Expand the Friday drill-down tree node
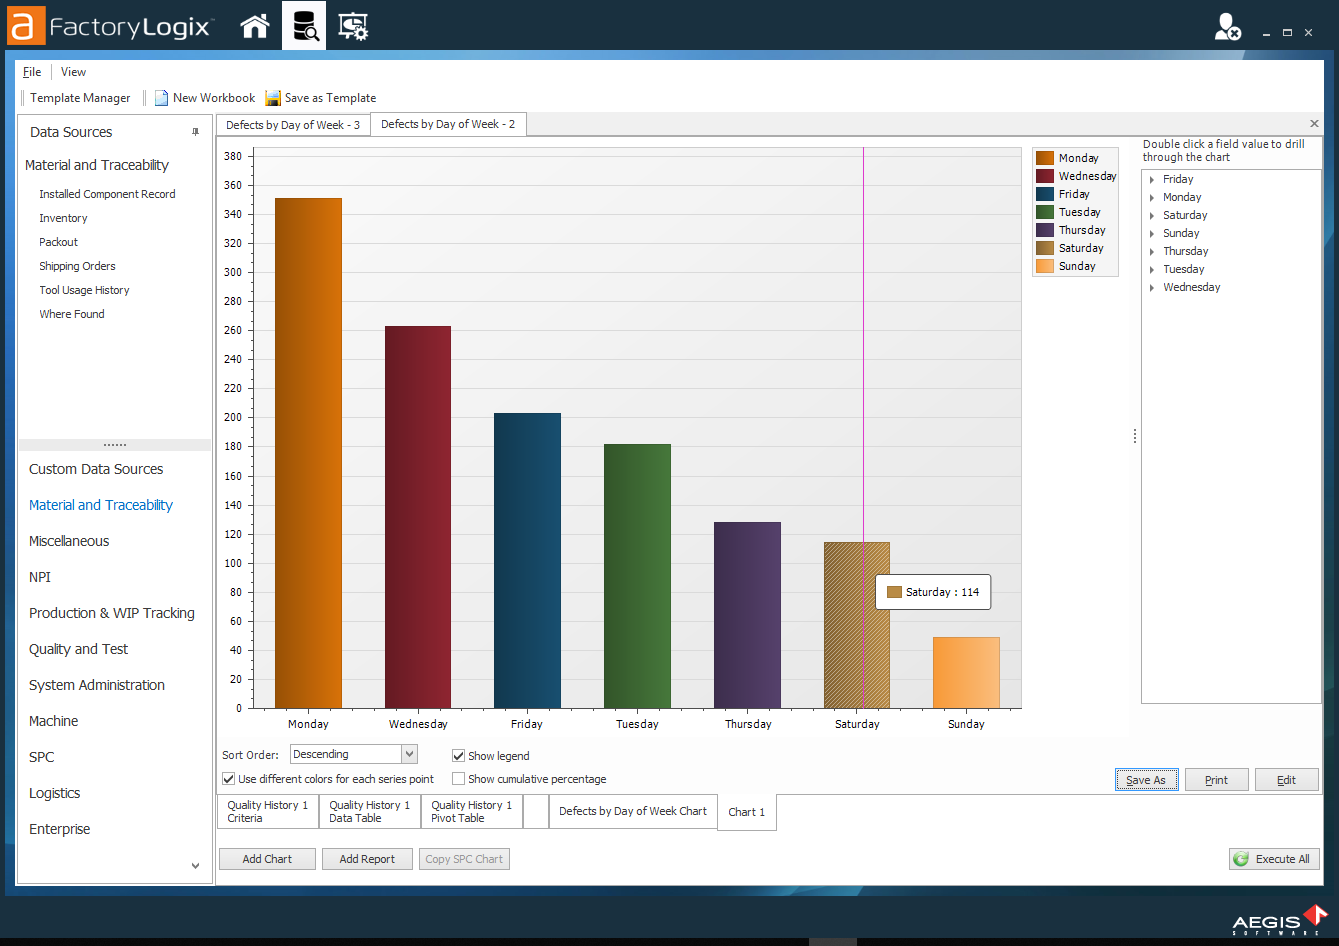This screenshot has width=1339, height=946. pos(1152,180)
